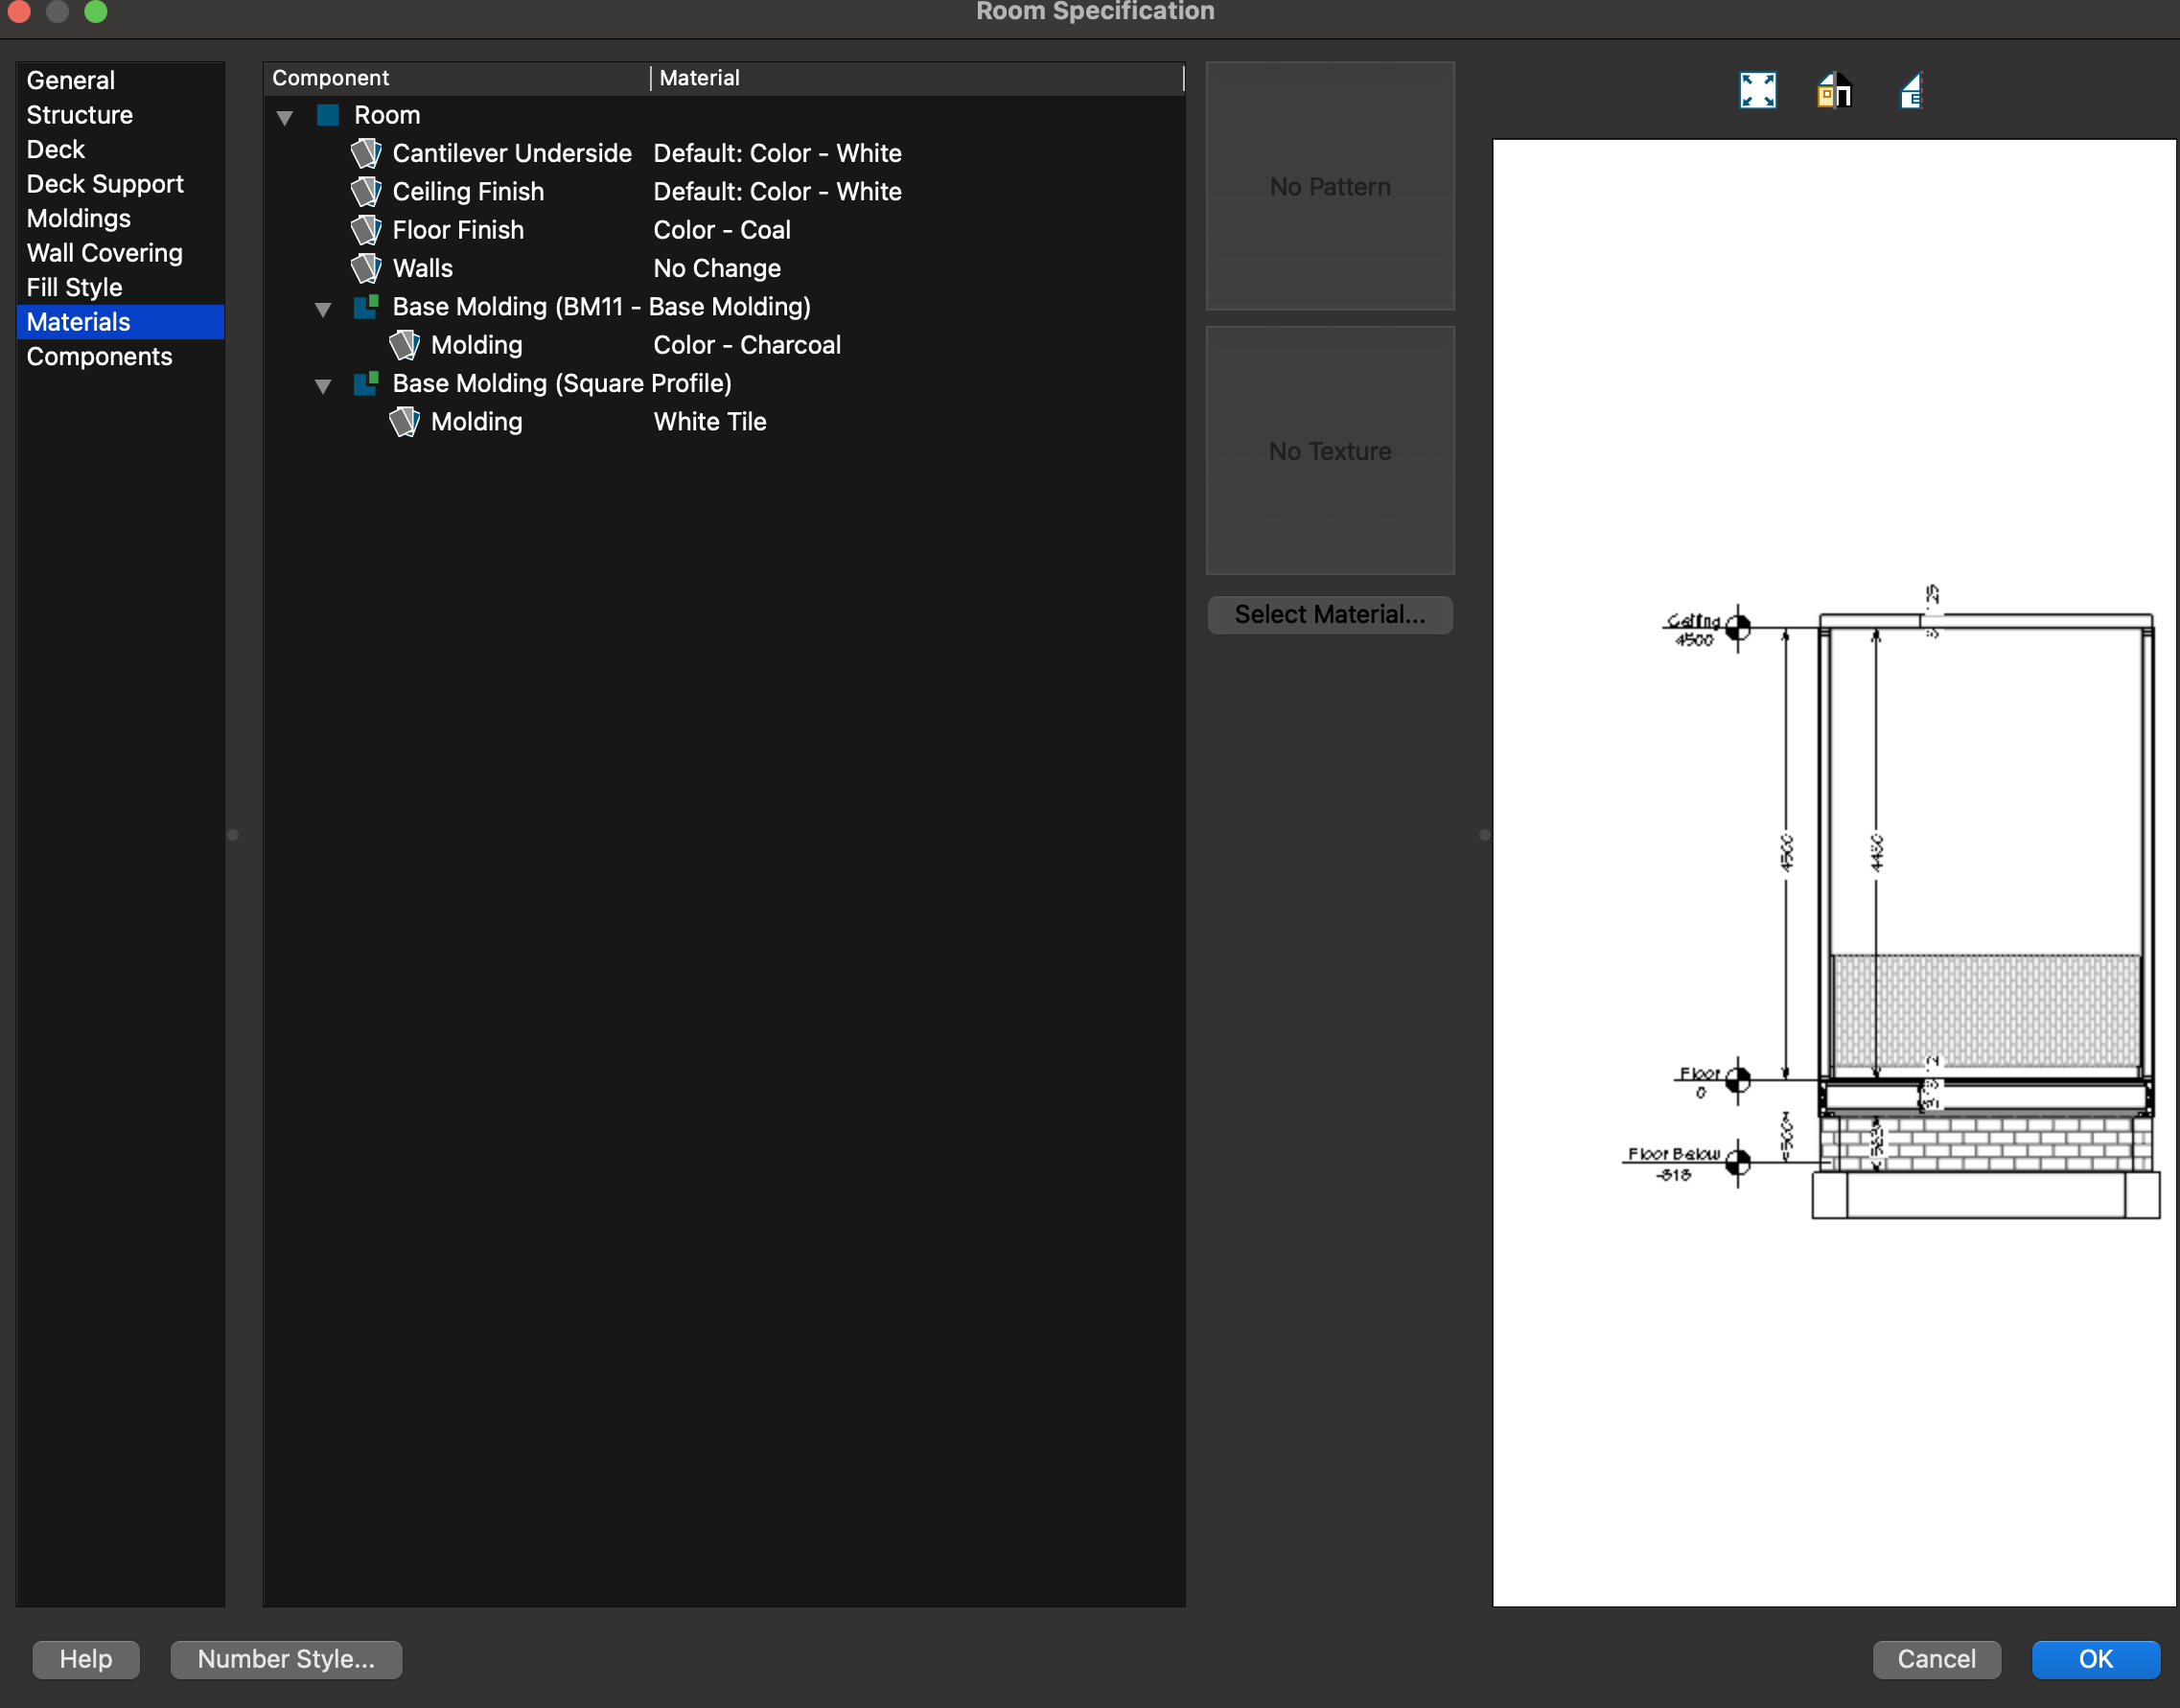The image size is (2180, 1708).
Task: Click the Cantilever Underside material icon
Action: click(x=366, y=153)
